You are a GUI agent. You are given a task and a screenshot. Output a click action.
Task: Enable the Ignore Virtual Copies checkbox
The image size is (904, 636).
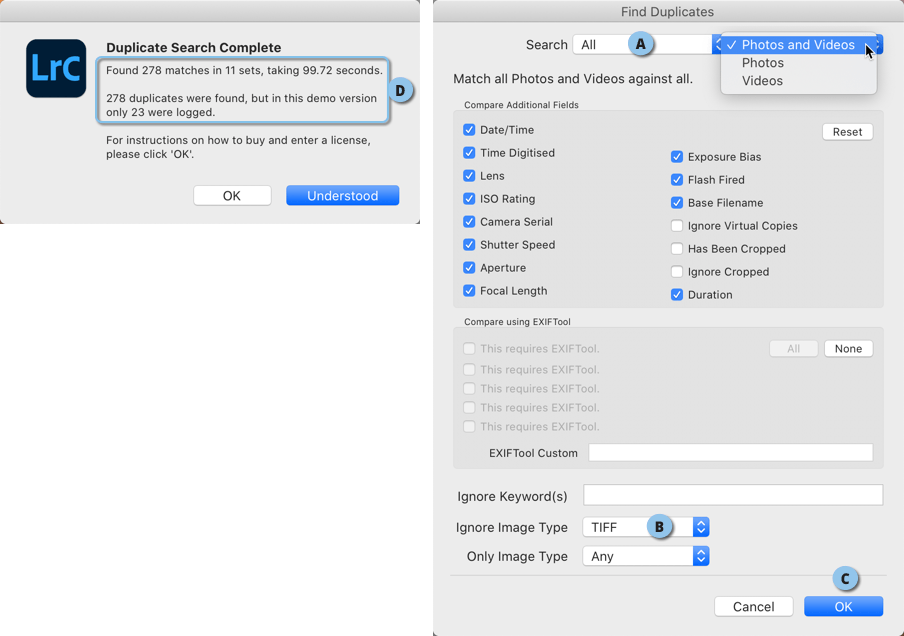(x=677, y=226)
